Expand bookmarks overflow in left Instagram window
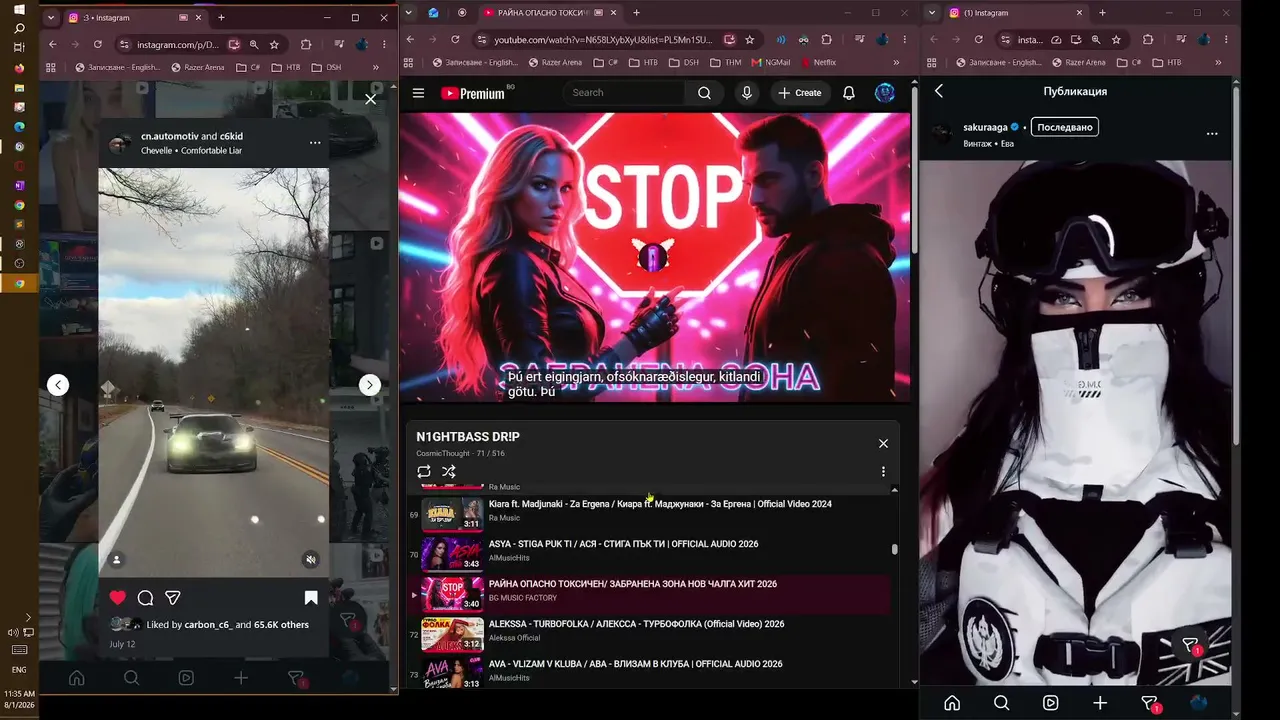The width and height of the screenshot is (1280, 720). click(x=376, y=67)
